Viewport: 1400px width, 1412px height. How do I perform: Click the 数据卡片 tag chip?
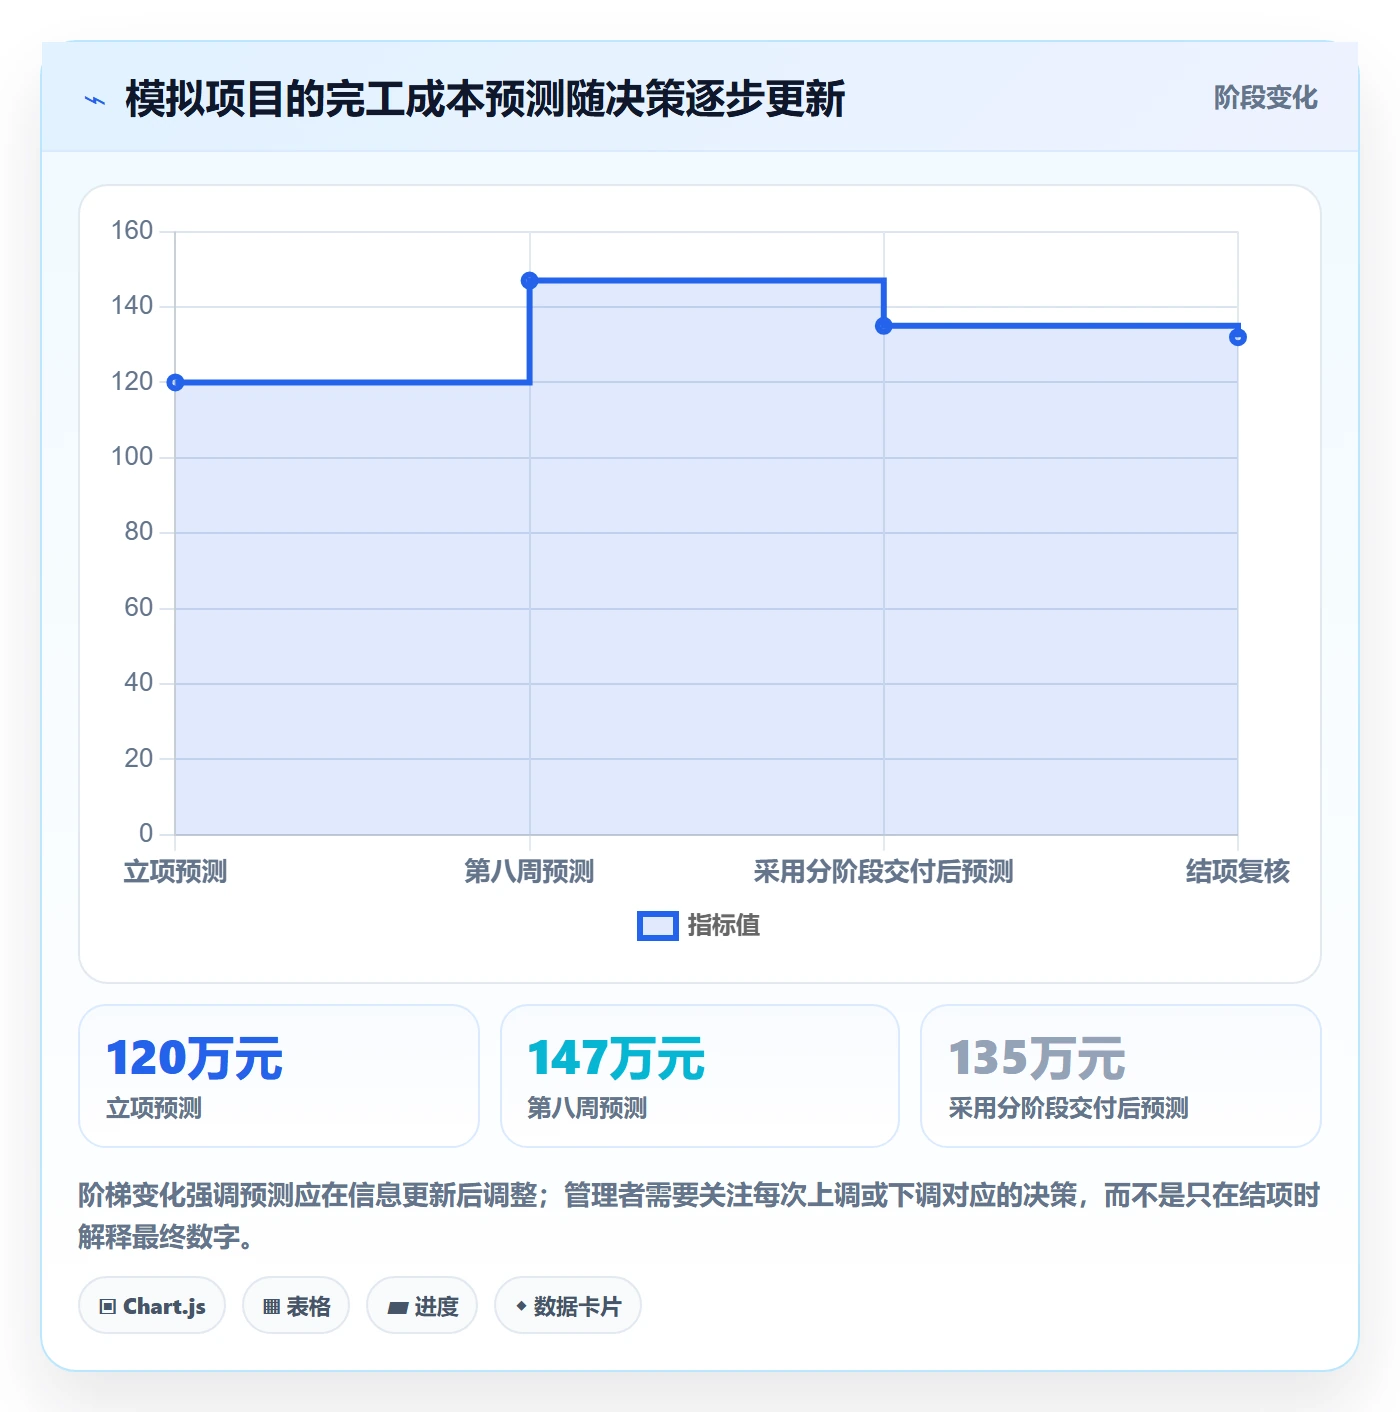568,1305
